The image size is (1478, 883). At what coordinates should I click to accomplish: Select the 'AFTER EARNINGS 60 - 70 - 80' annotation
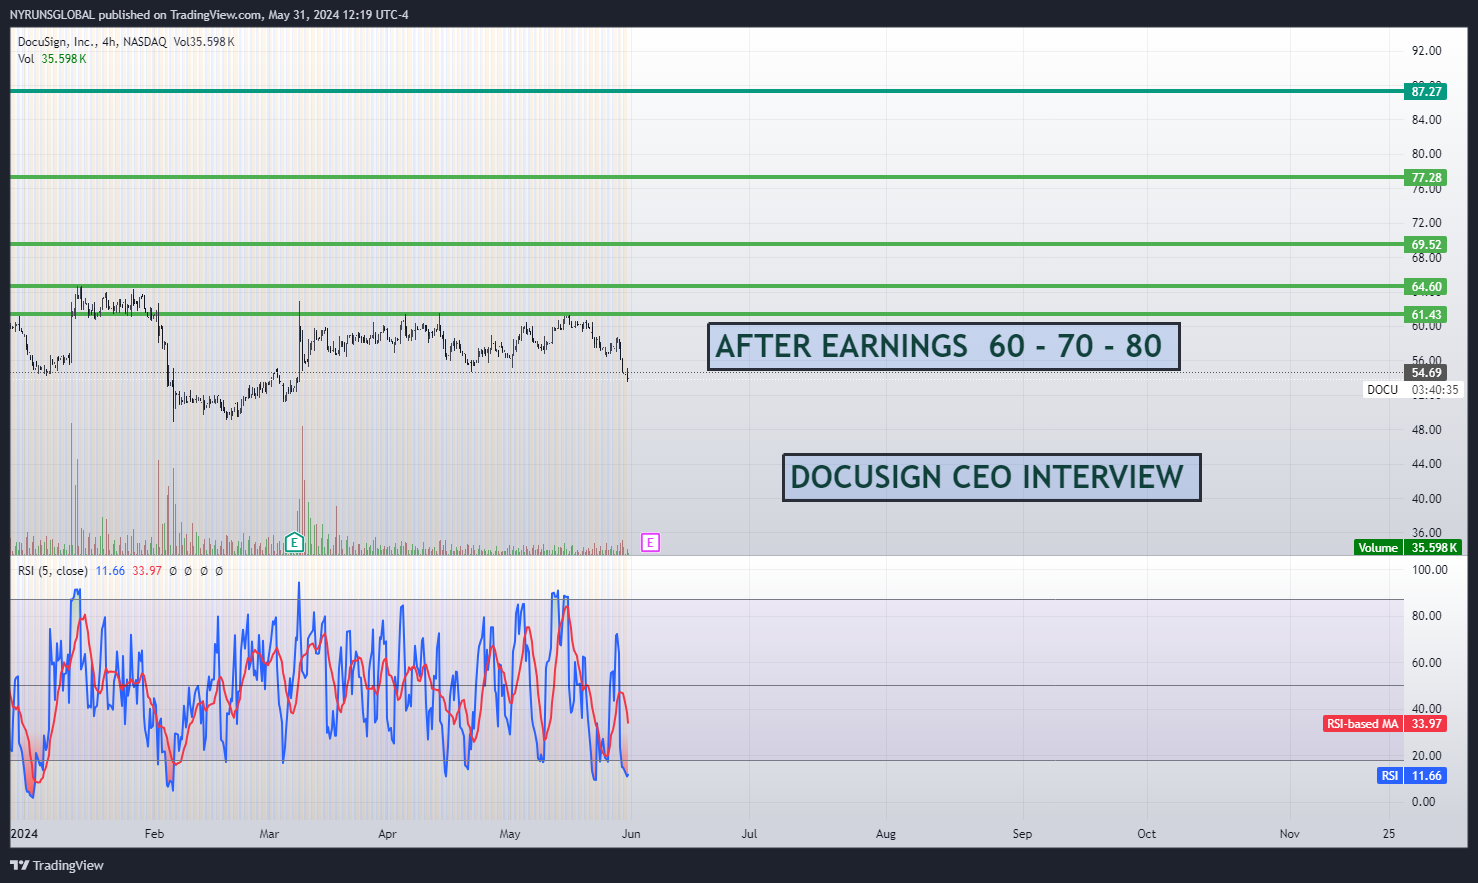pyautogui.click(x=943, y=347)
